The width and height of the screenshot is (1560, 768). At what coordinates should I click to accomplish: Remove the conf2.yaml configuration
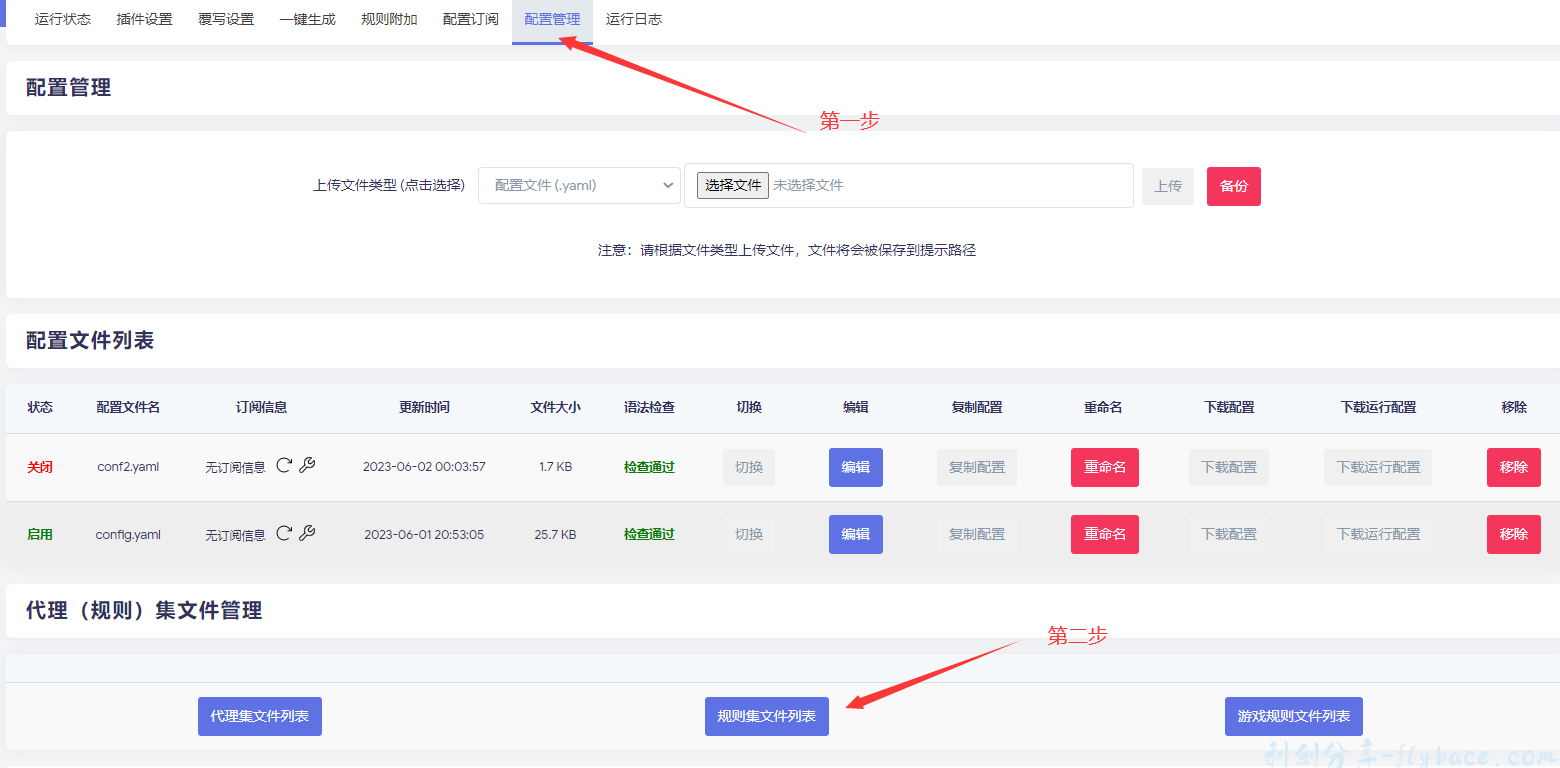tap(1513, 467)
